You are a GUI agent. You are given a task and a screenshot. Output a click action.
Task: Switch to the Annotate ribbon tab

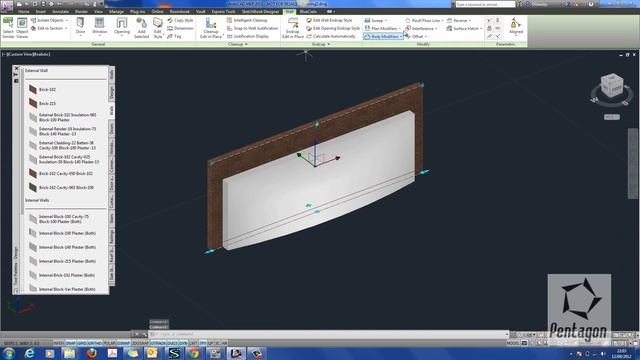point(60,11)
